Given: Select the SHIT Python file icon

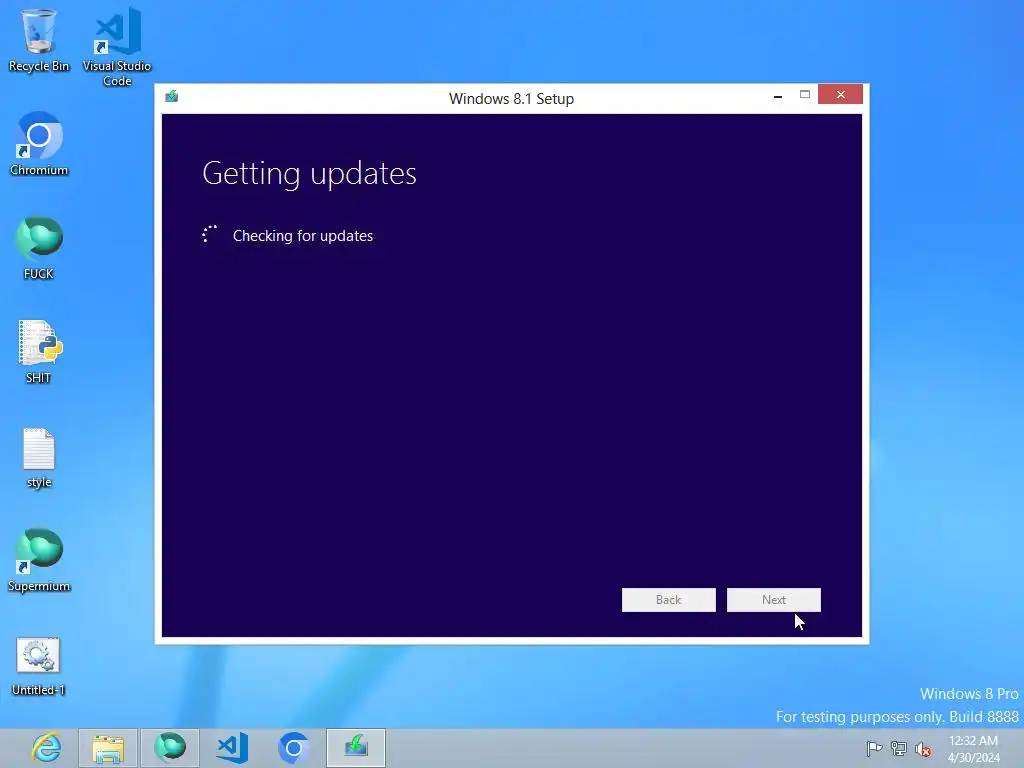Looking at the screenshot, I should coord(39,351).
